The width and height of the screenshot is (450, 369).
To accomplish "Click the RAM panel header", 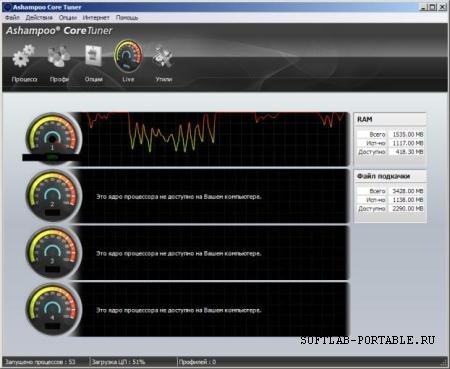I will click(390, 119).
